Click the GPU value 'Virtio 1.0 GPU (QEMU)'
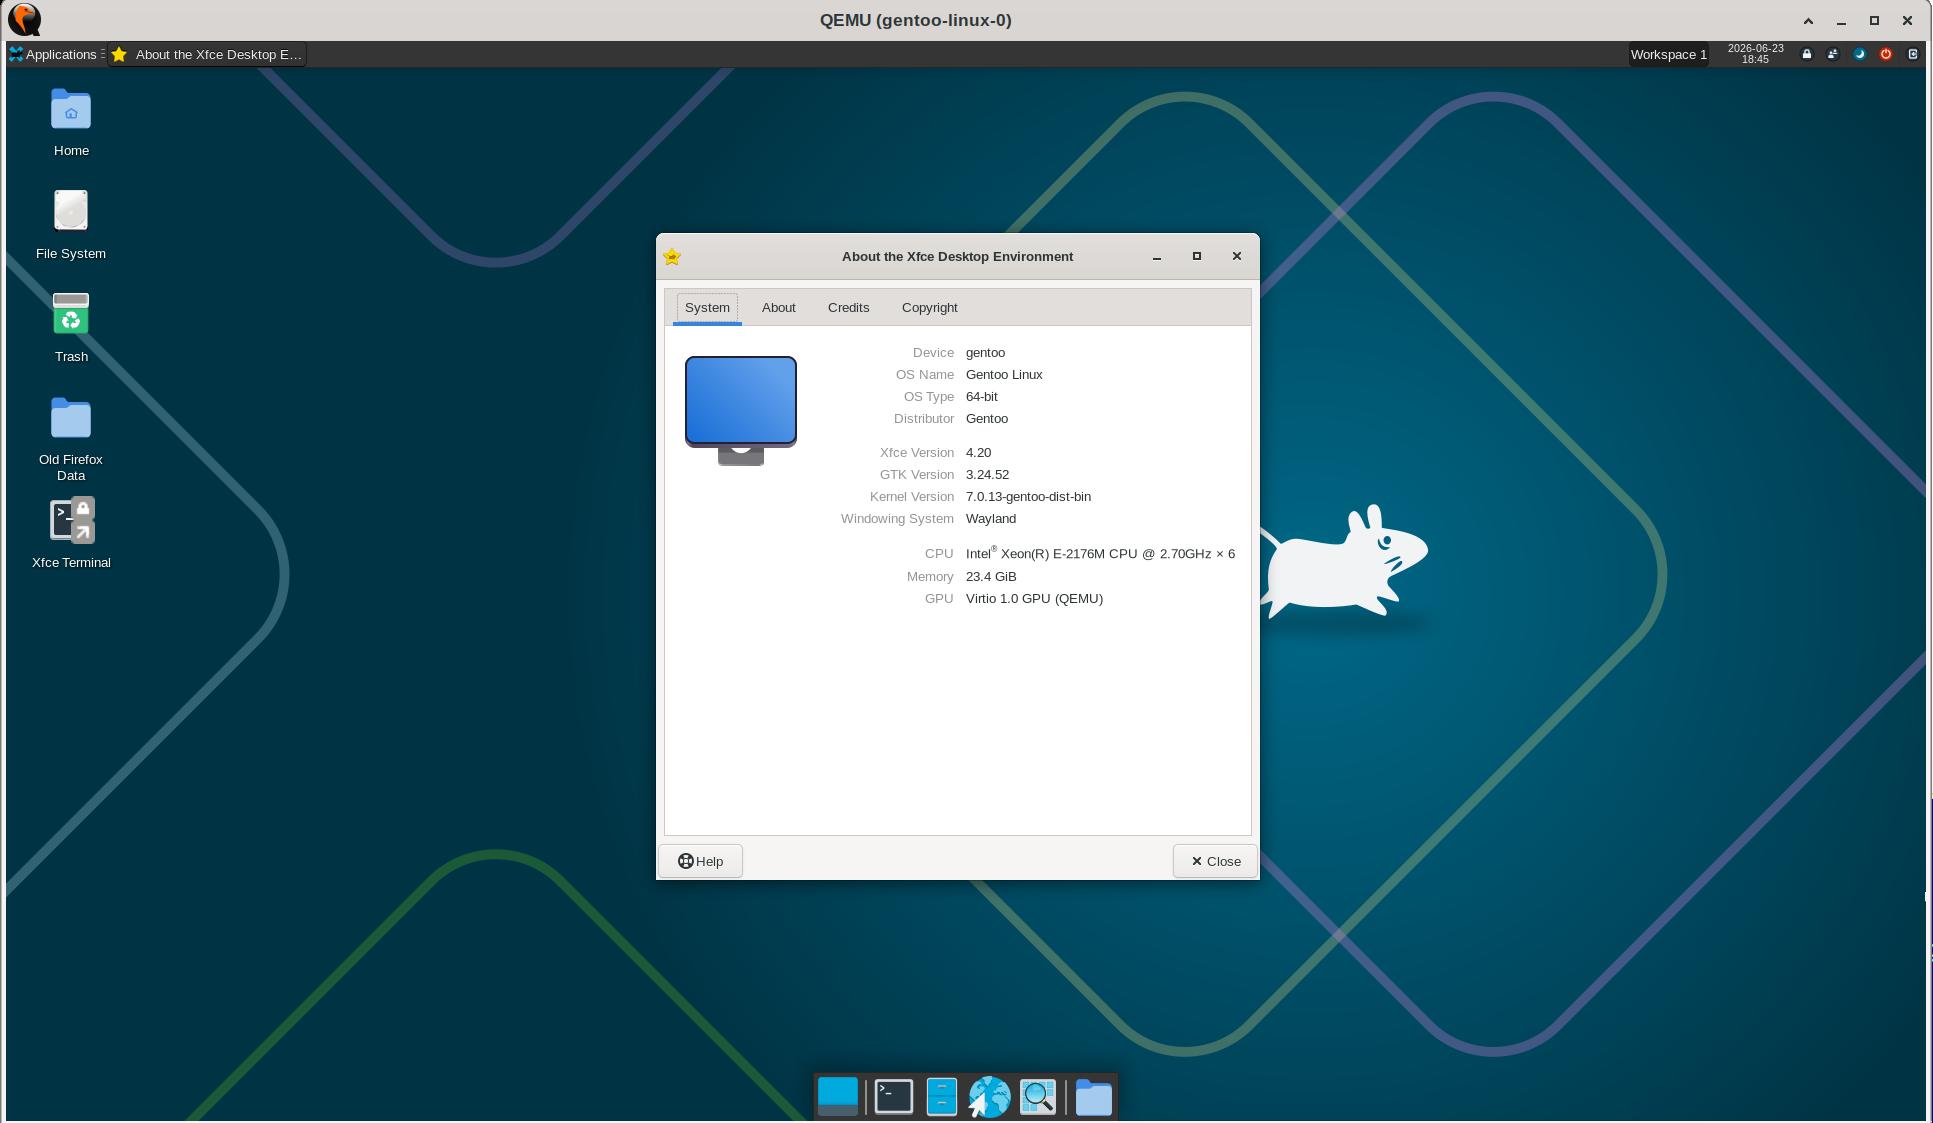 pos(1034,599)
